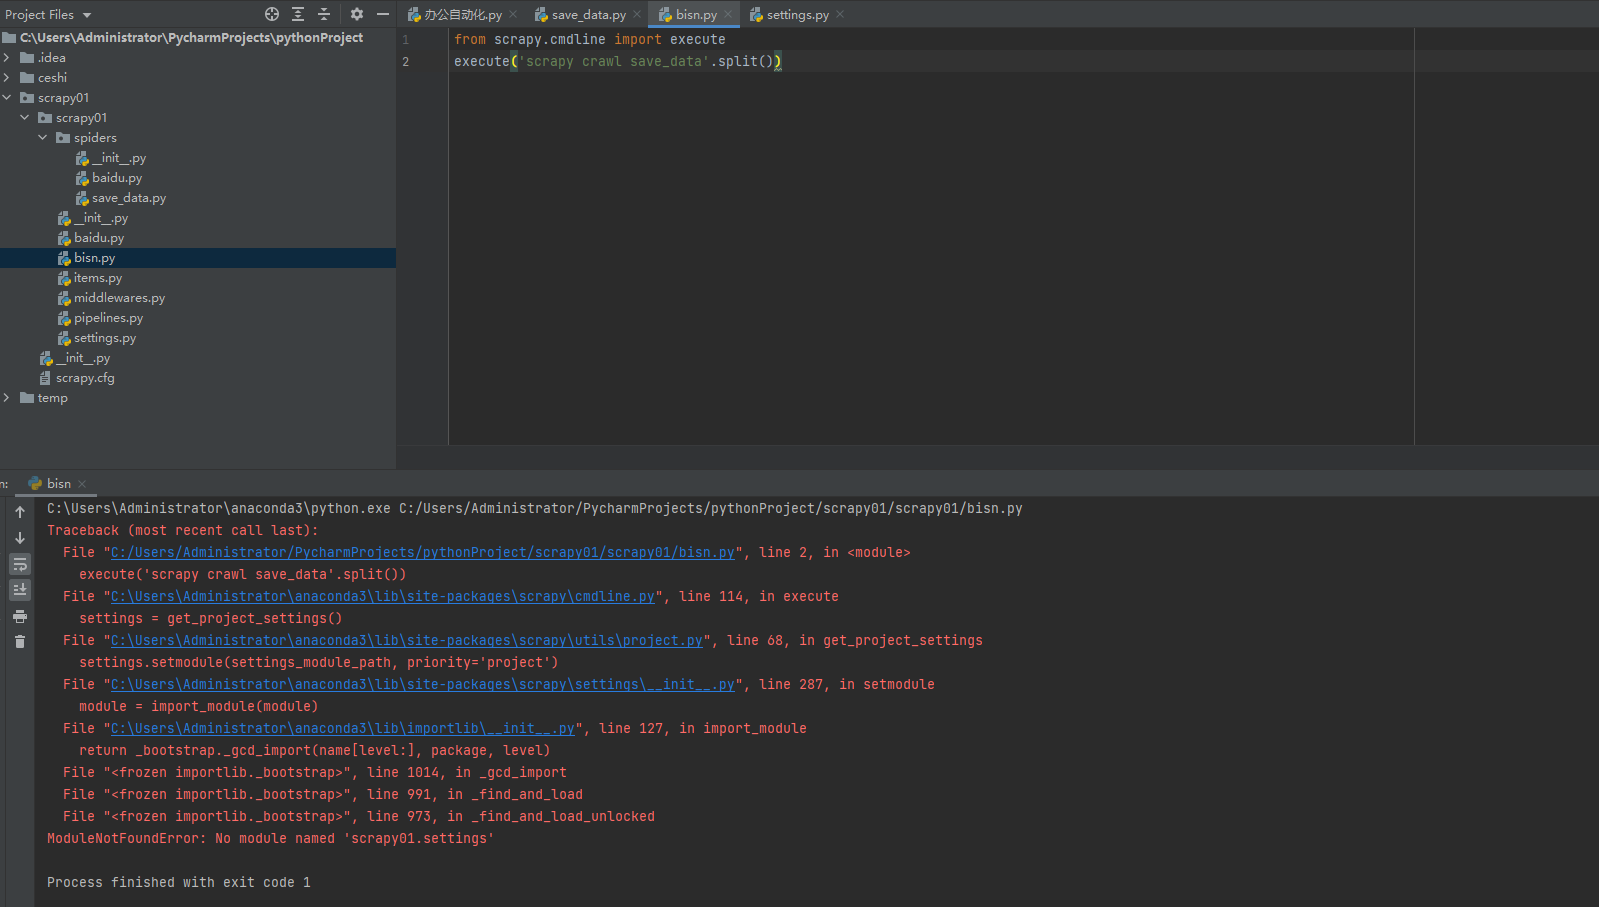The image size is (1599, 907).
Task: Click the print icon in run console
Action: tap(20, 616)
